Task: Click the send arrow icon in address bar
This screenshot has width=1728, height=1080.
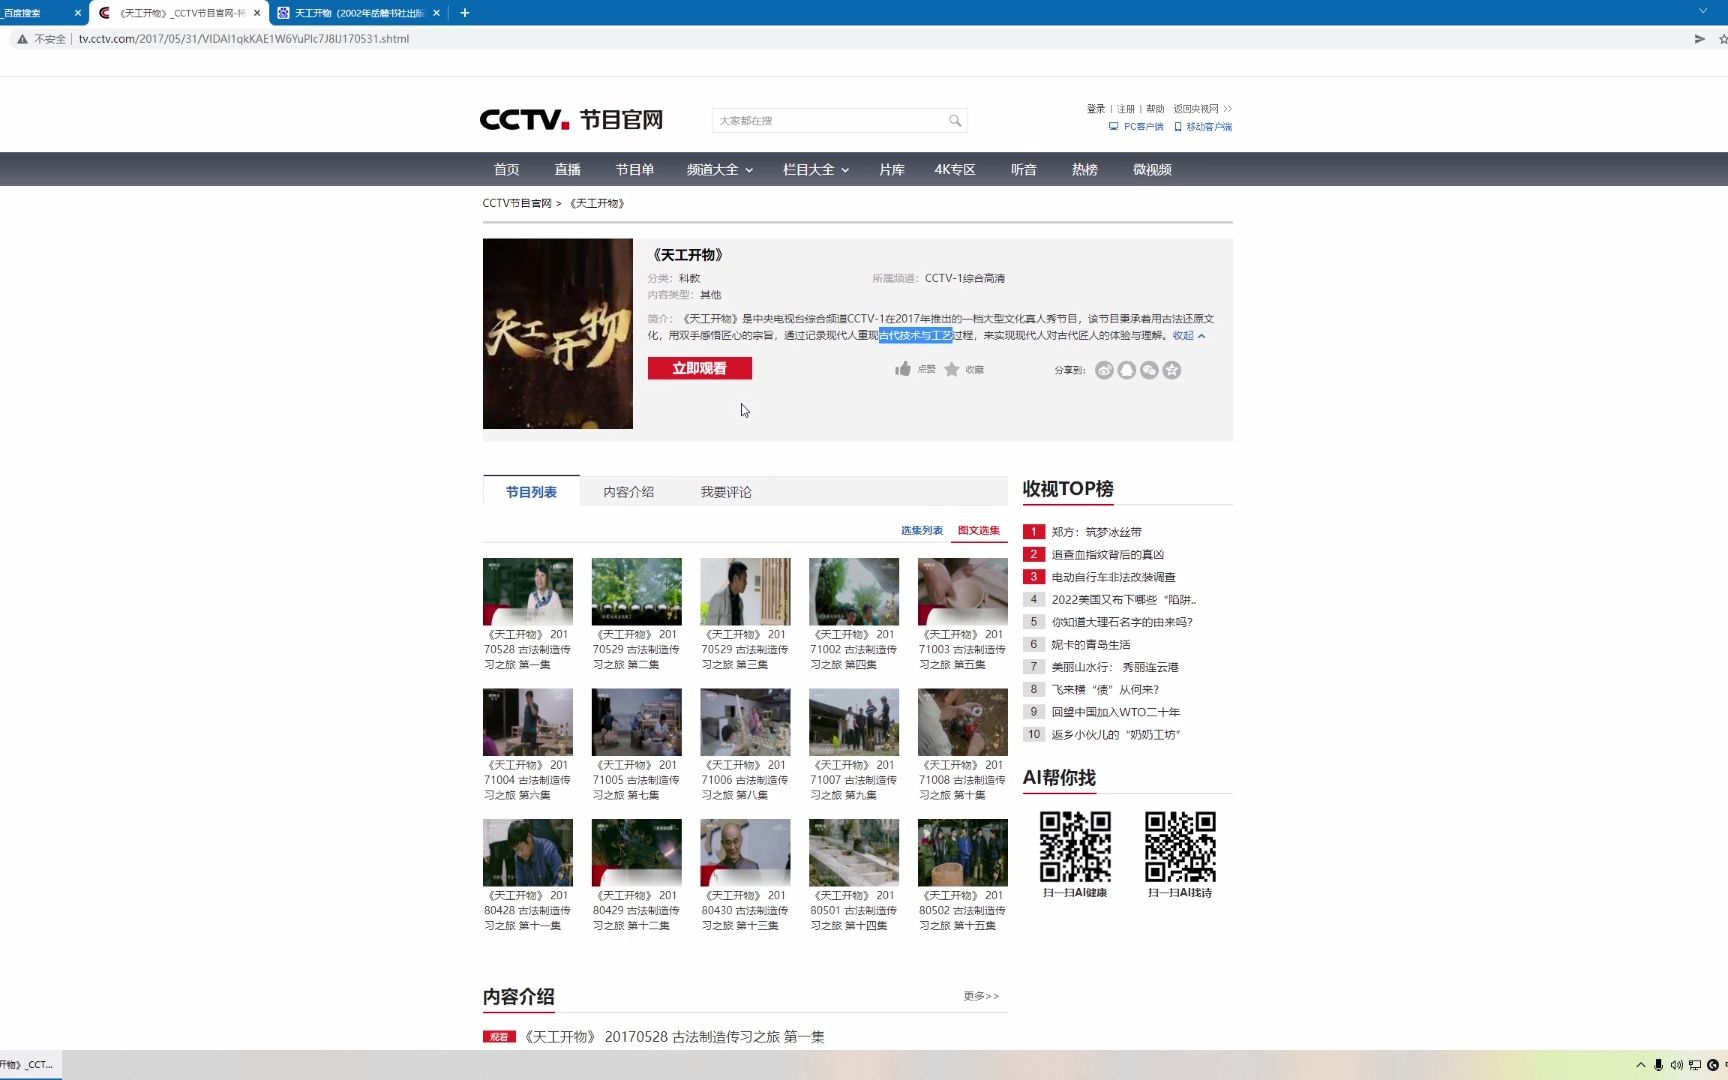Action: point(1699,39)
